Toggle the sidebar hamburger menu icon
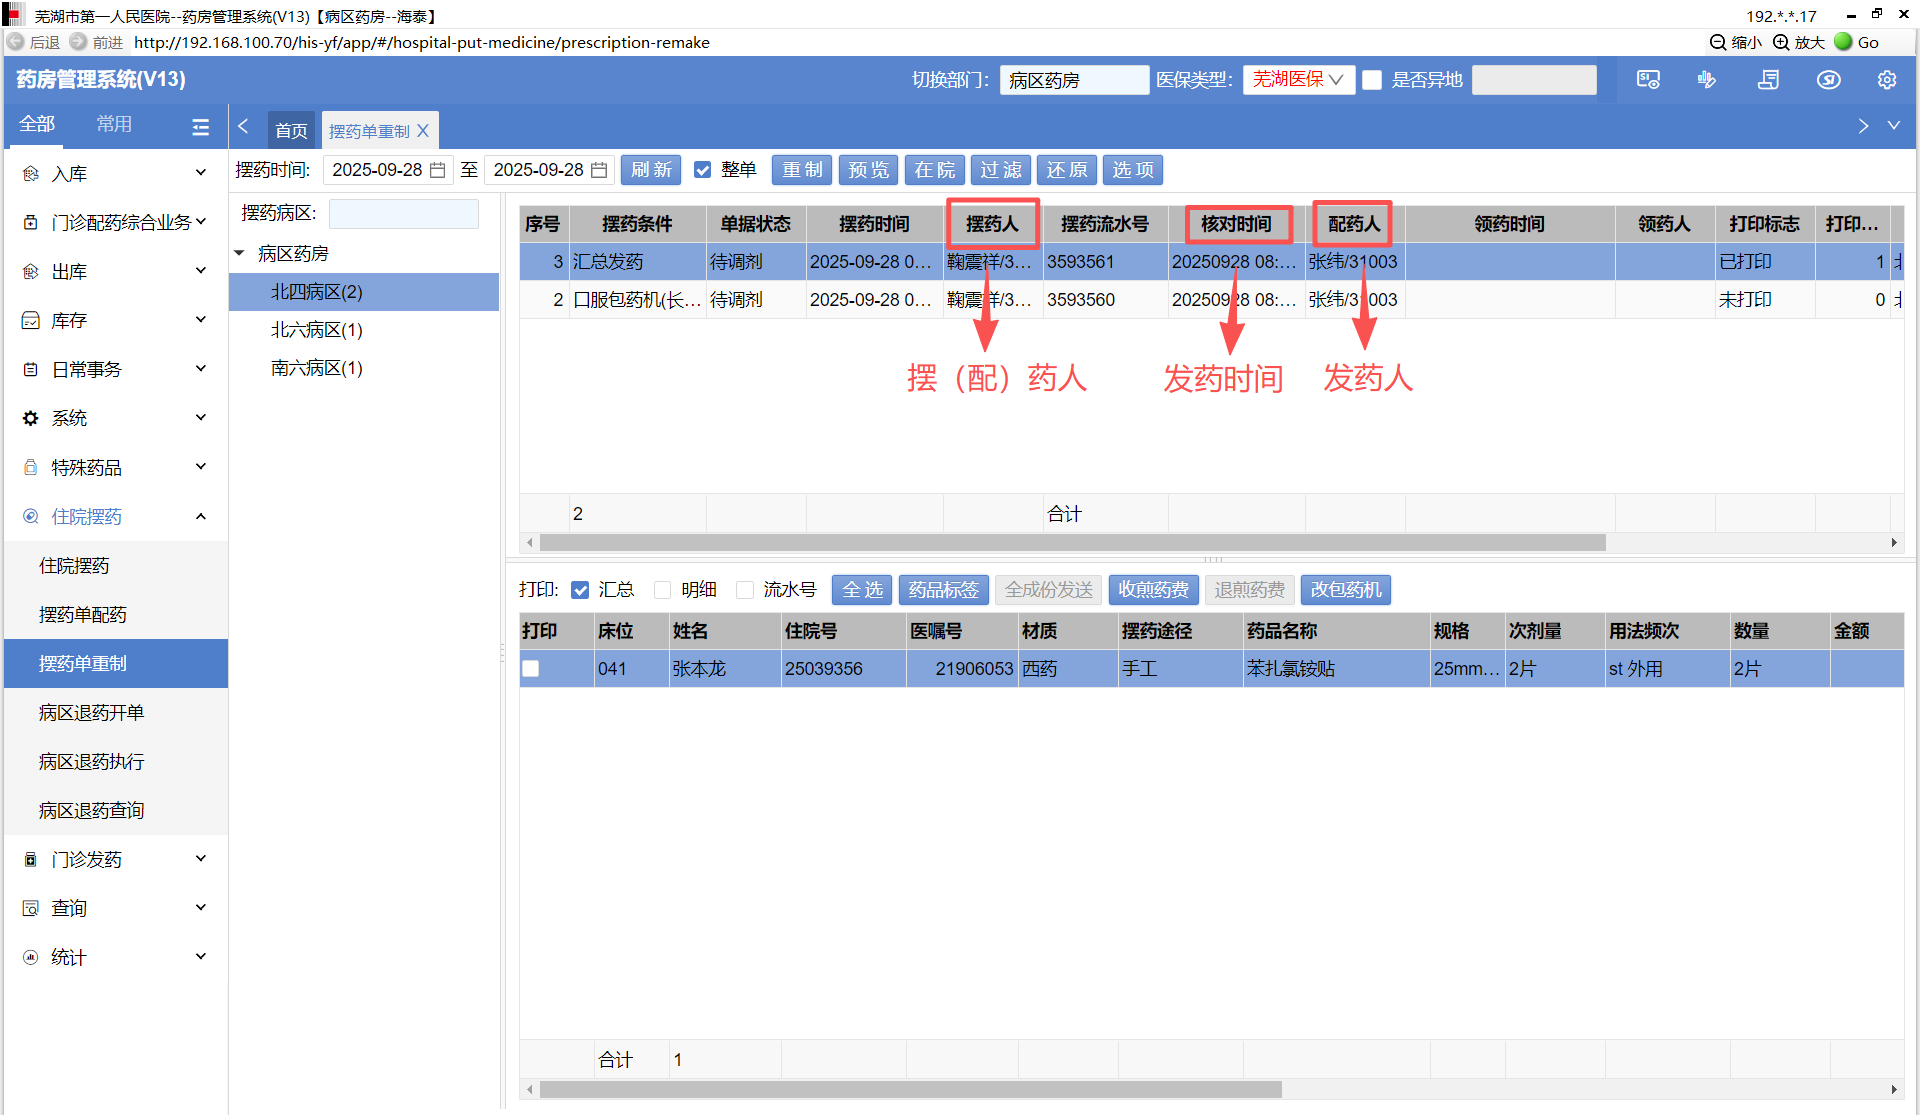 [200, 126]
